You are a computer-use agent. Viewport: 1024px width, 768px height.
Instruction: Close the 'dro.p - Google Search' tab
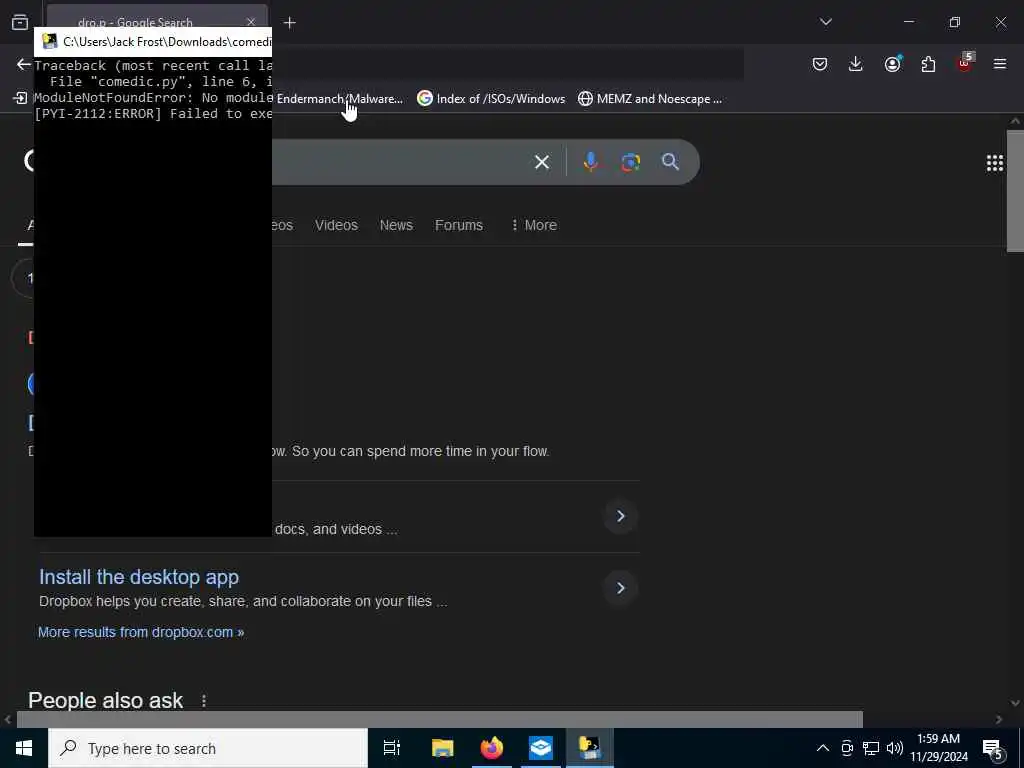click(x=251, y=22)
